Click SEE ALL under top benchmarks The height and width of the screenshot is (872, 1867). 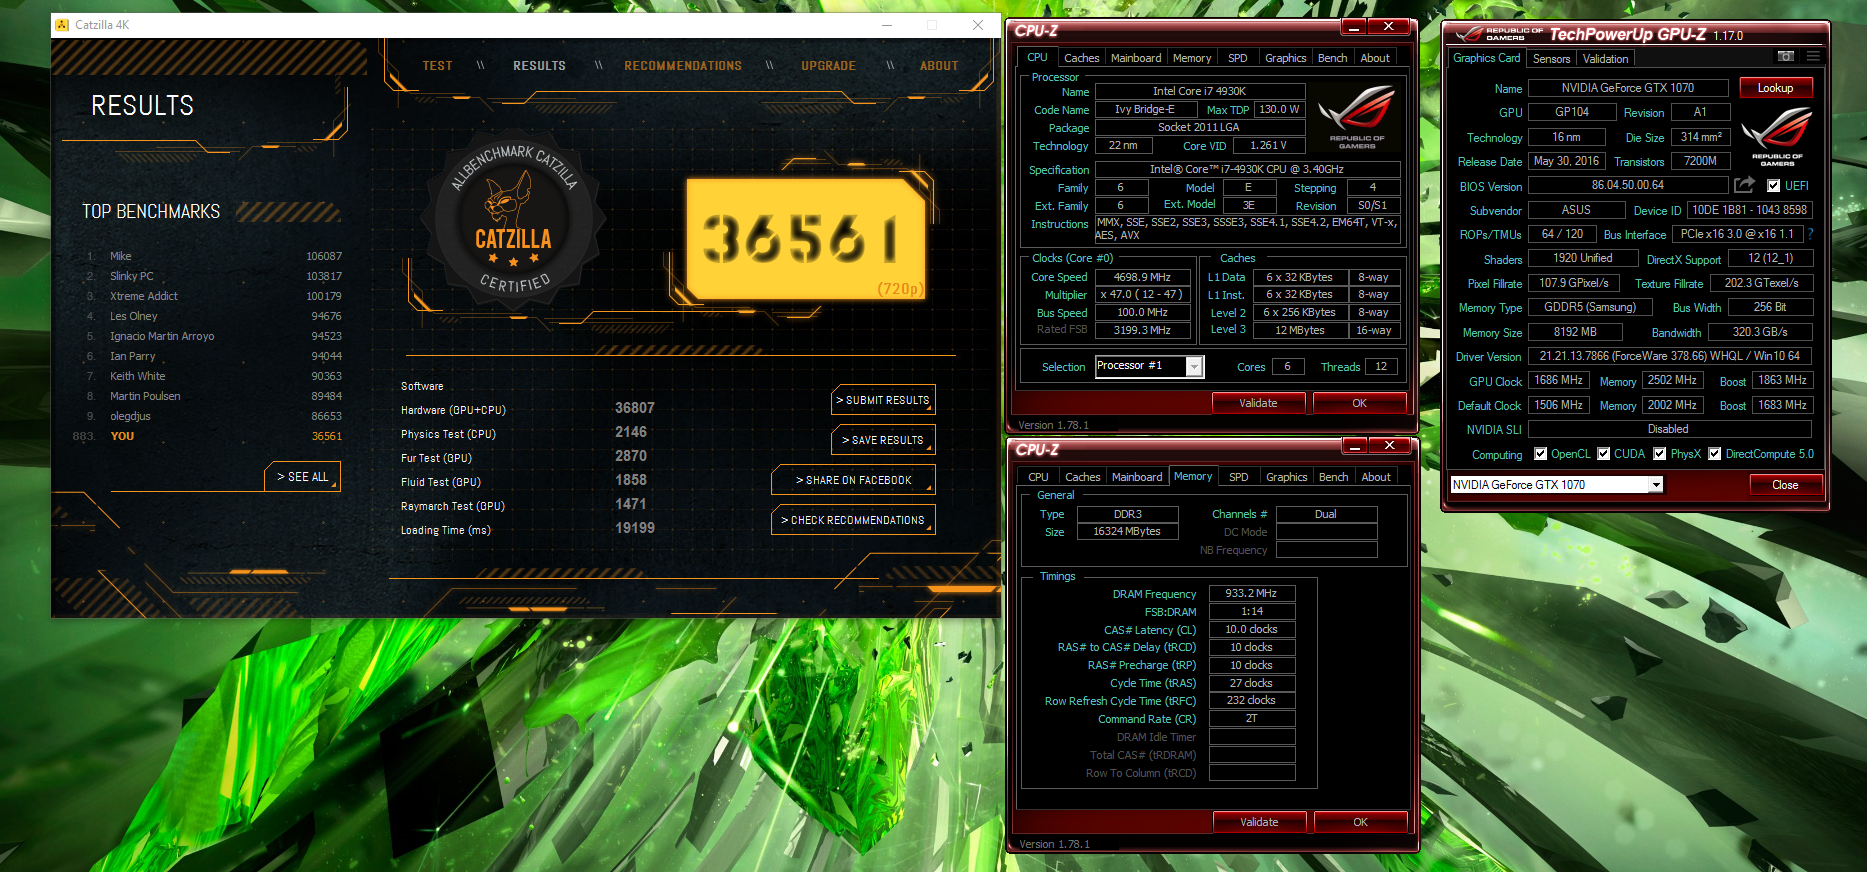[302, 477]
